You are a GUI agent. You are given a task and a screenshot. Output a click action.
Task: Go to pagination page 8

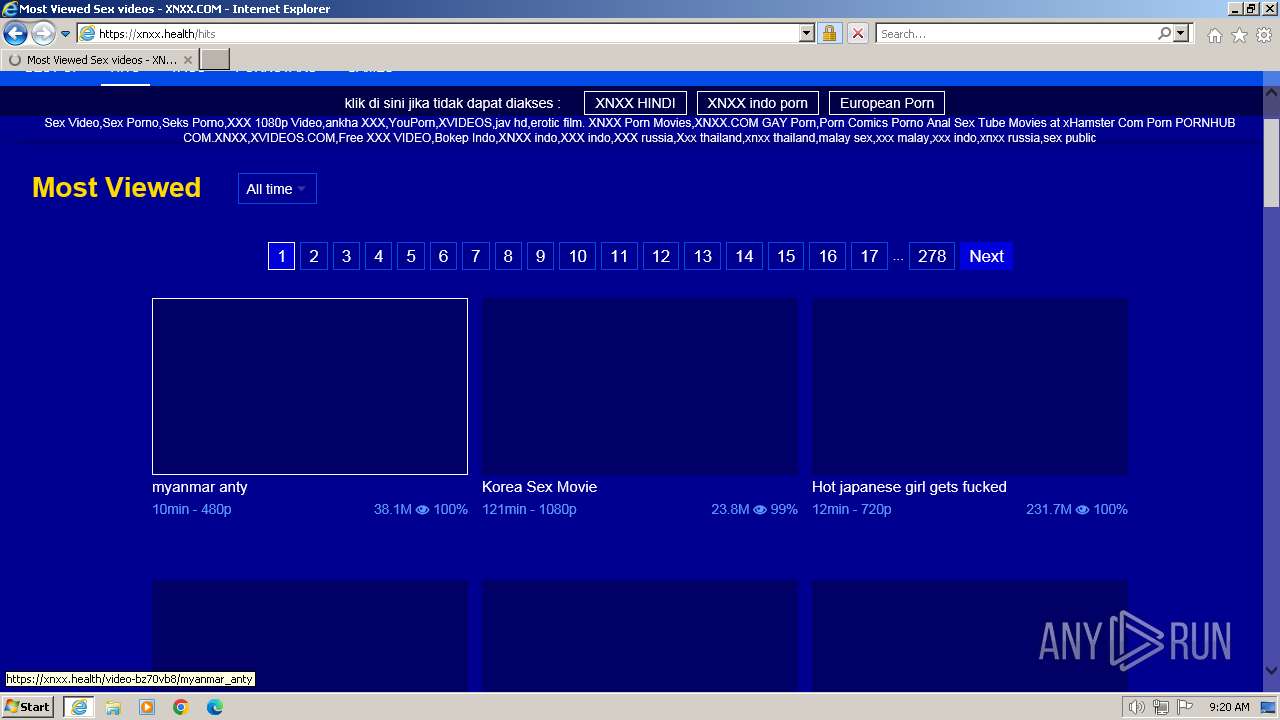point(508,256)
